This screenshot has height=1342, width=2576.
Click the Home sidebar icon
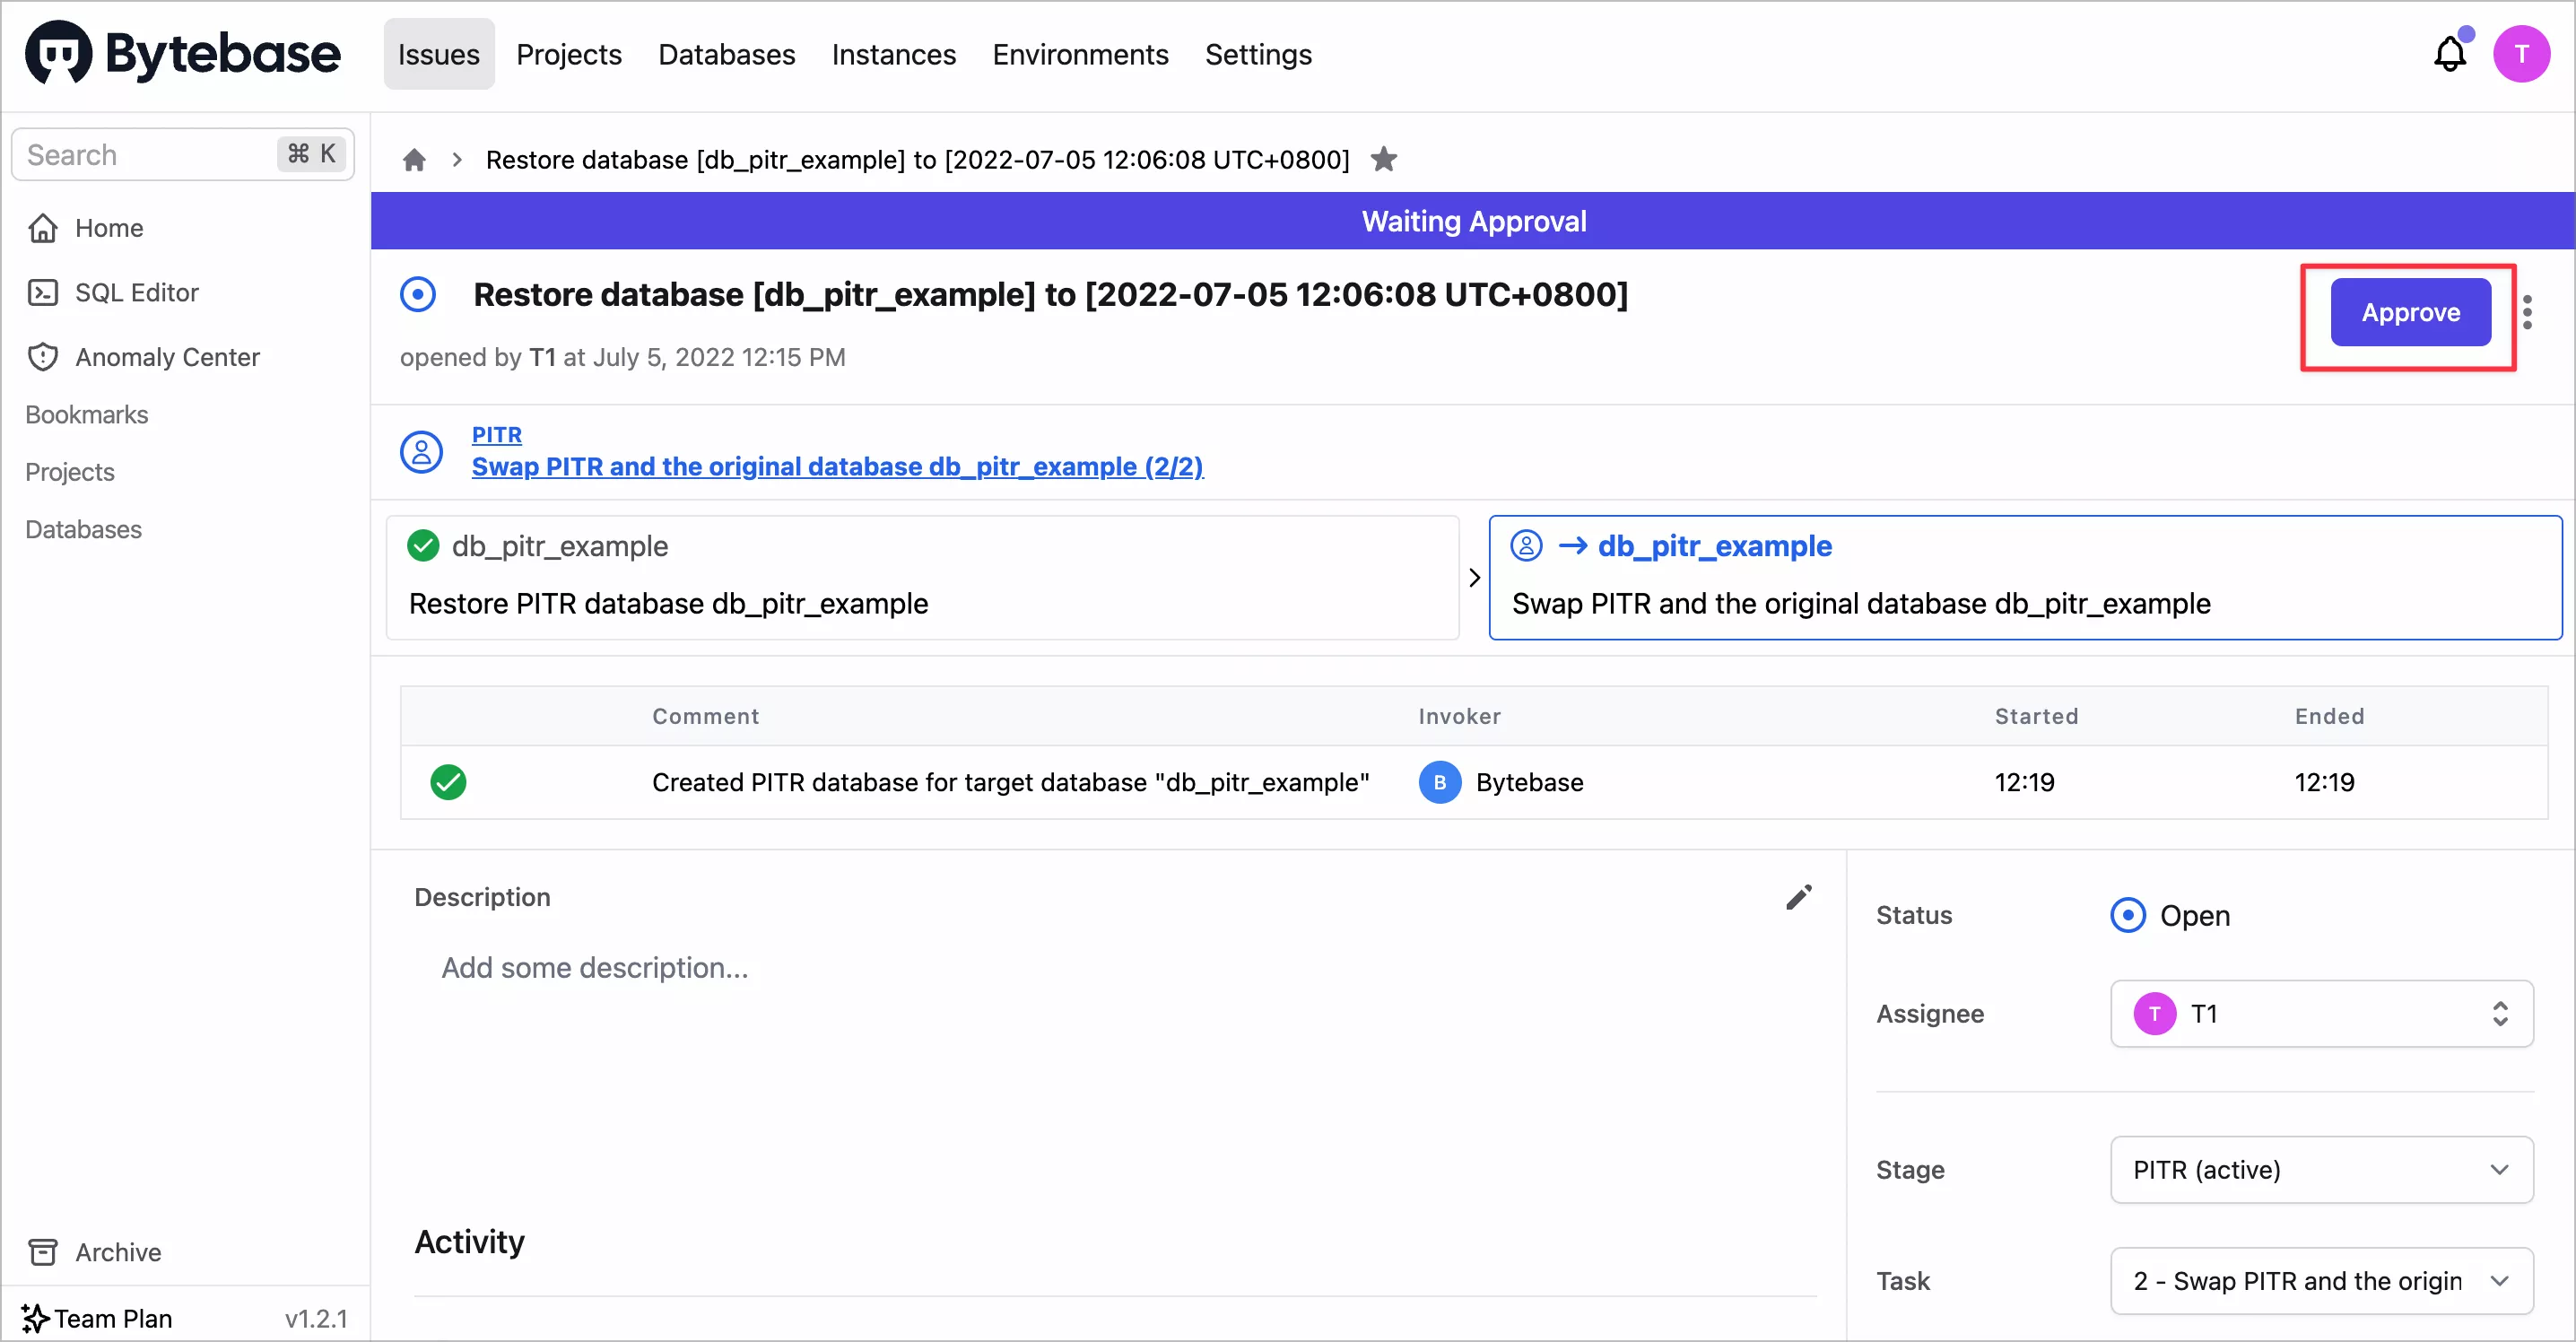(x=43, y=228)
